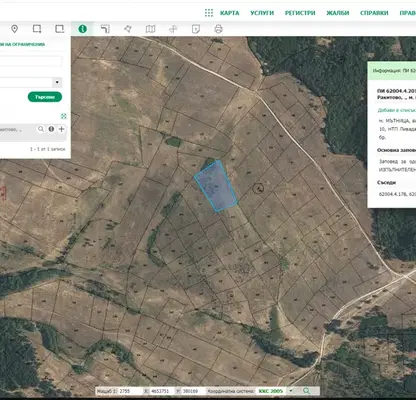The image size is (416, 400).
Task: Open the РЕГИСТРИ menu
Action: click(x=300, y=13)
